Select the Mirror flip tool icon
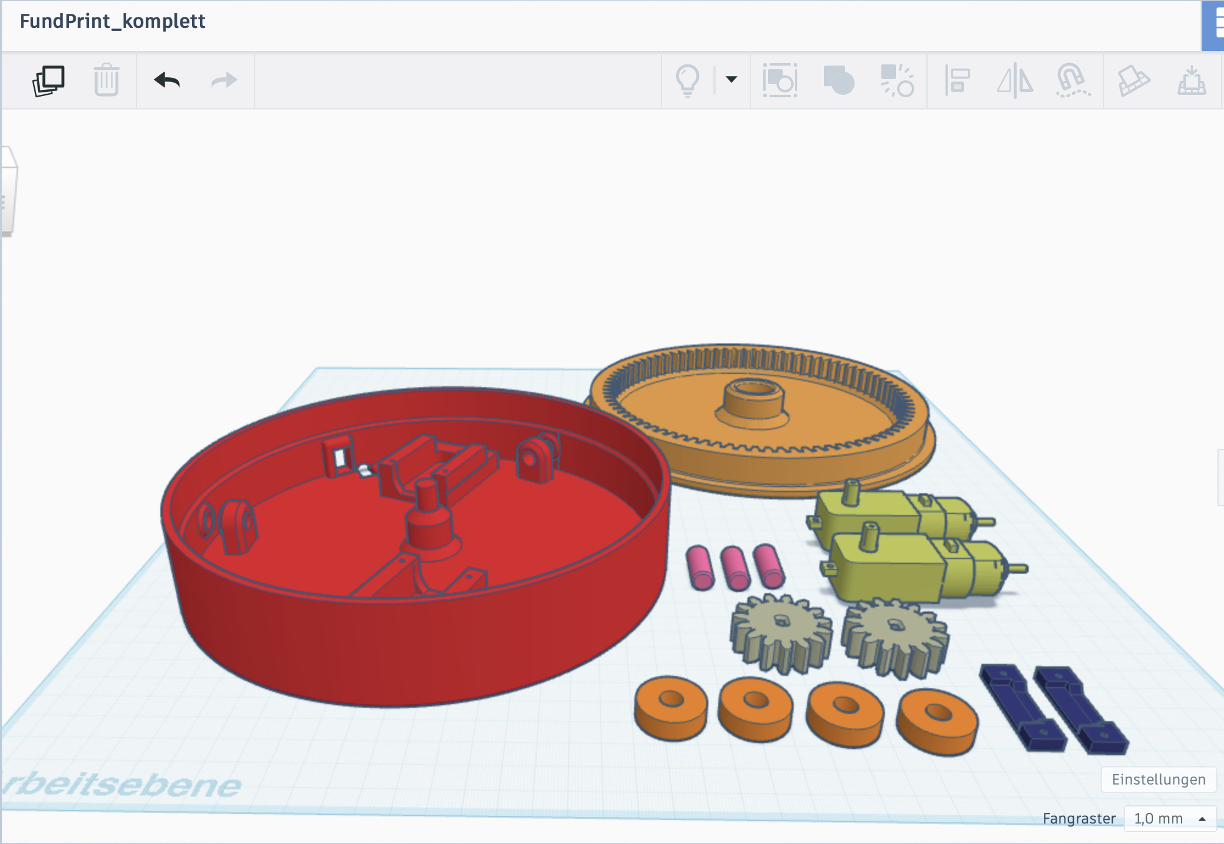 point(1015,80)
